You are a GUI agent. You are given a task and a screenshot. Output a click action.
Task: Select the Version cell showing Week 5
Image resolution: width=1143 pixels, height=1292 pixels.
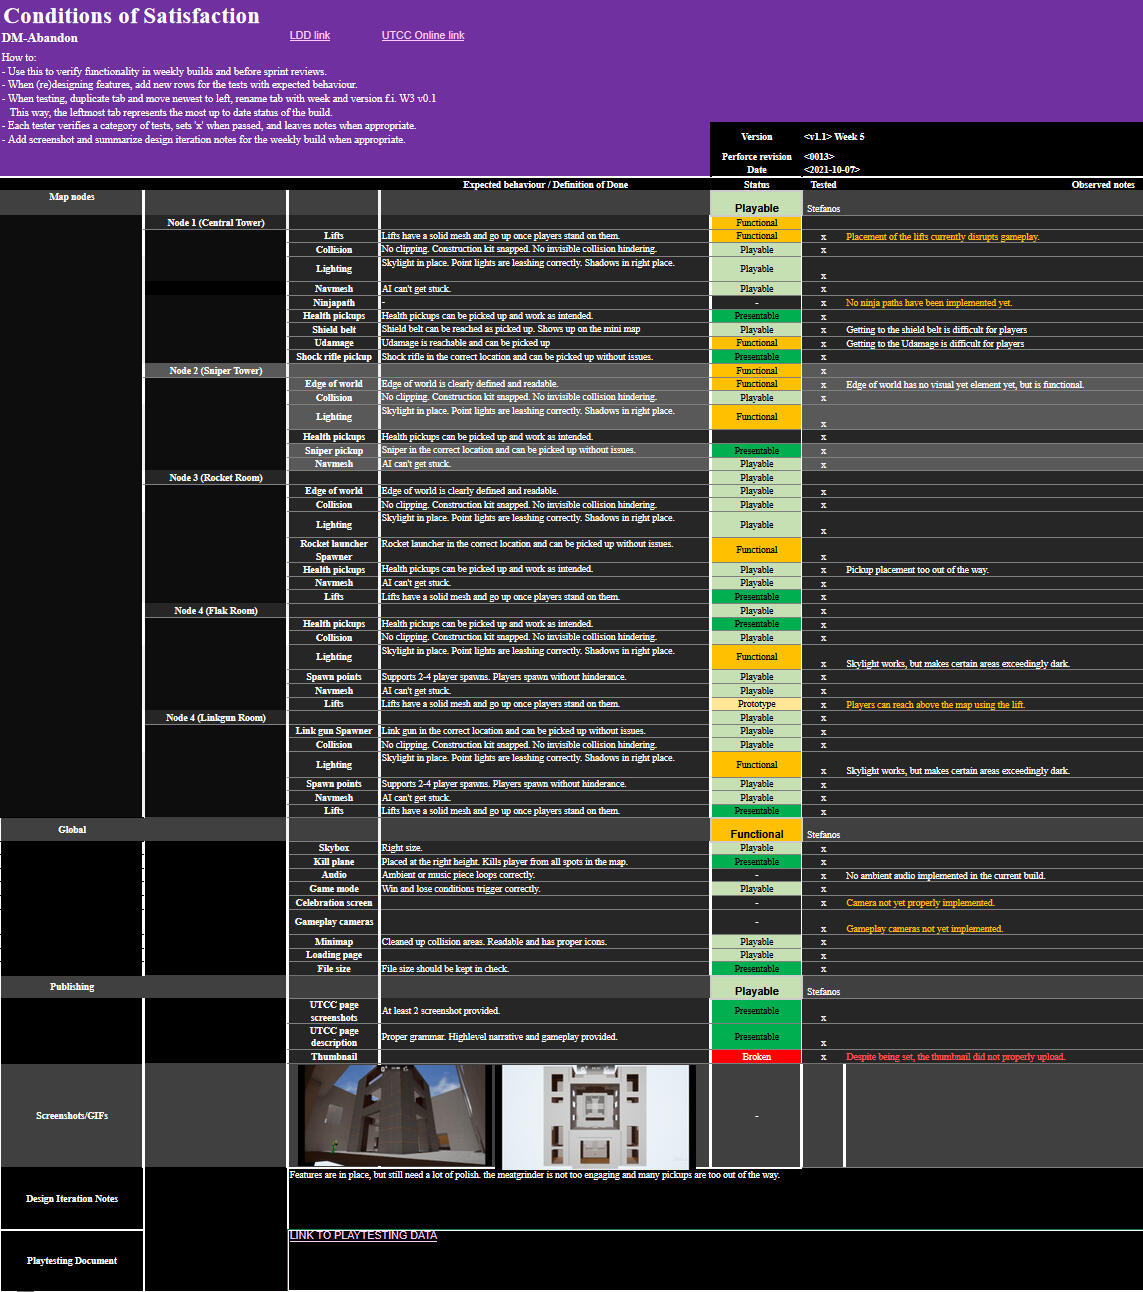pyautogui.click(x=833, y=137)
